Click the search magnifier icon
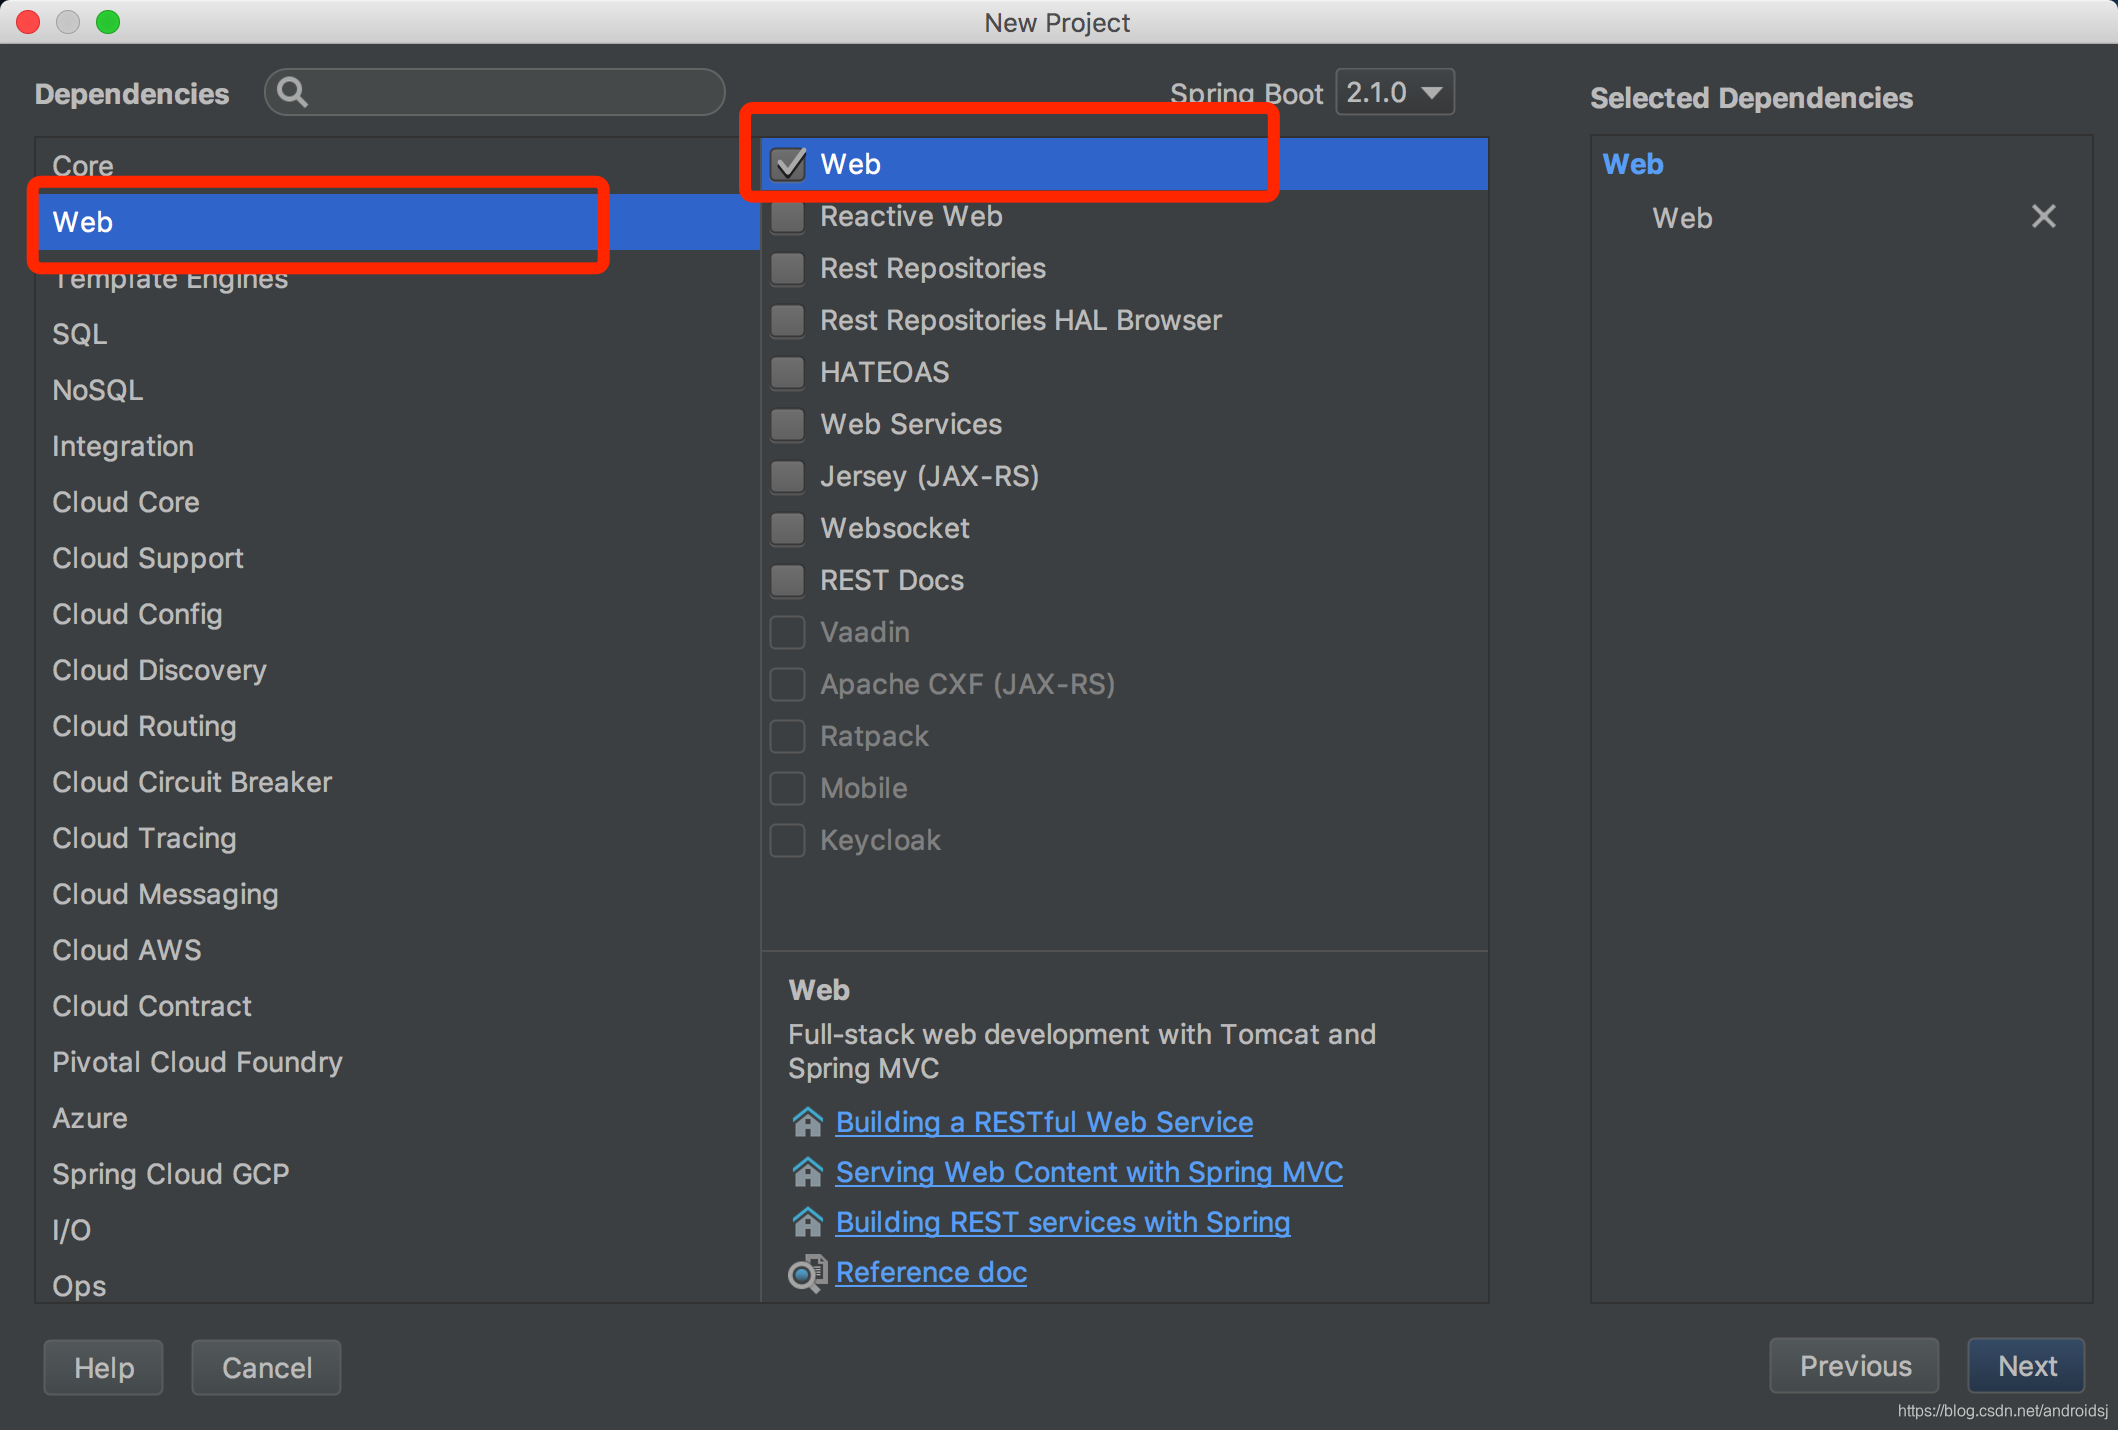Screen dimensions: 2118x1430 292,93
